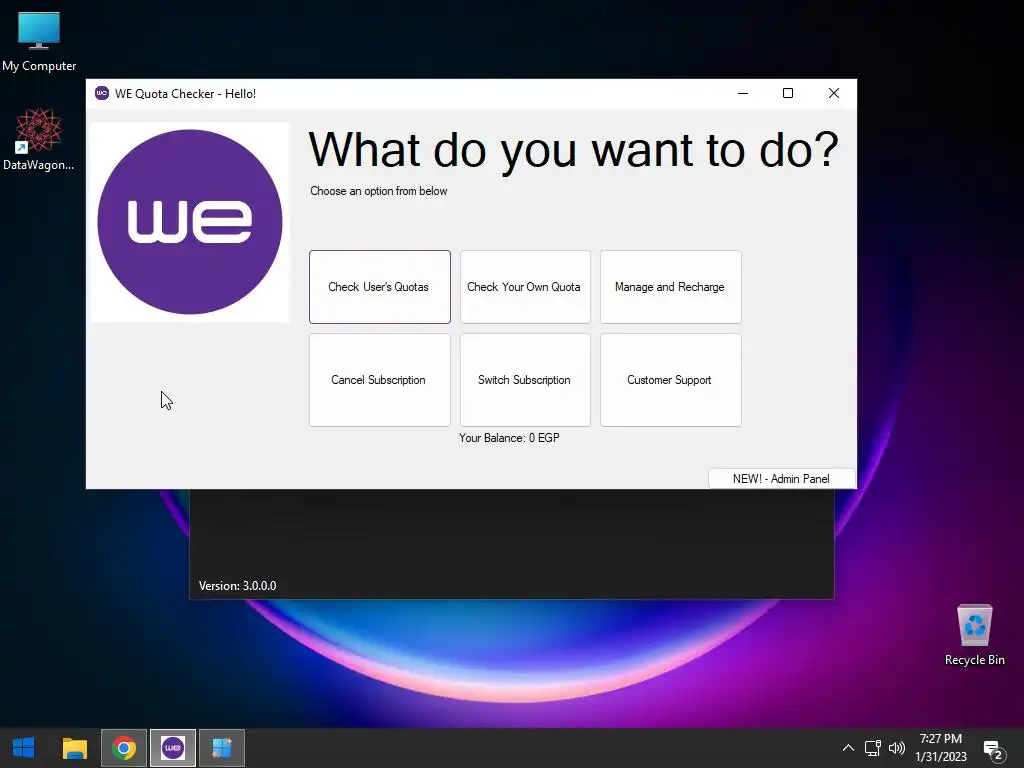Open File Explorer from taskbar
The height and width of the screenshot is (768, 1024).
[74, 748]
